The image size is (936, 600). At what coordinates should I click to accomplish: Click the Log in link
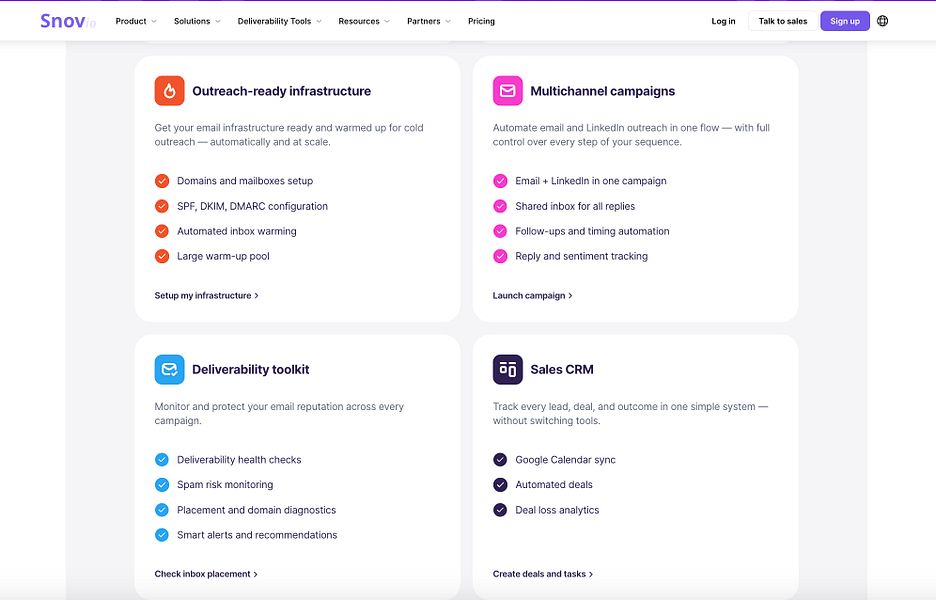point(723,21)
